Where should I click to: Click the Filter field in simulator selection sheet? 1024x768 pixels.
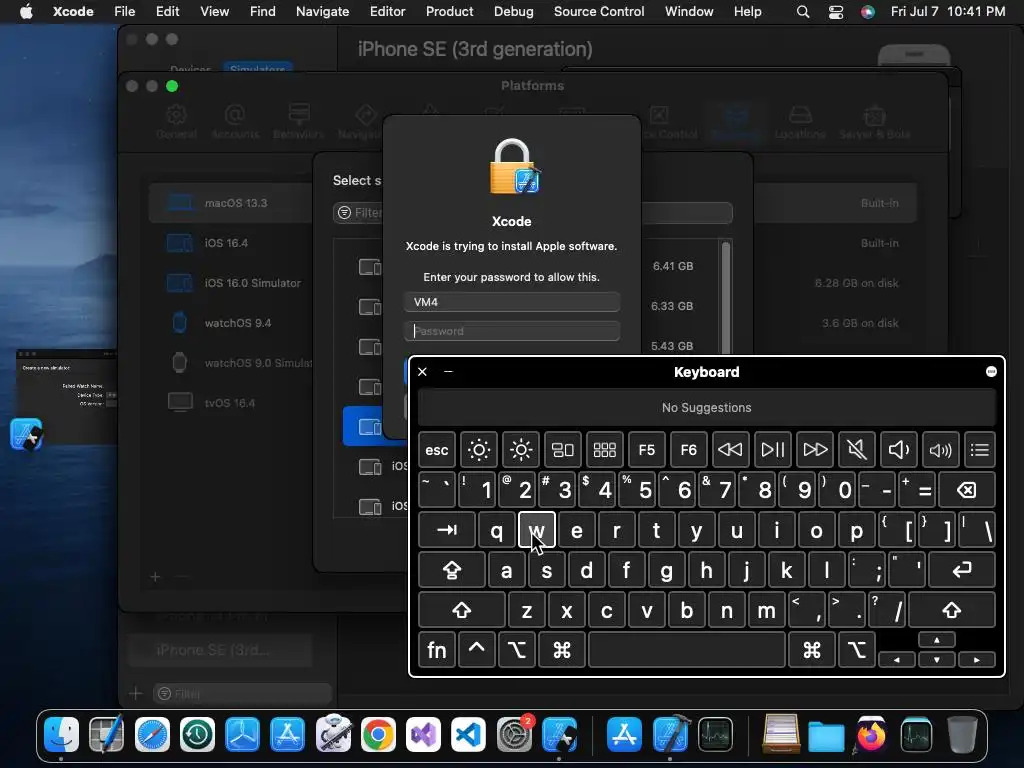click(x=532, y=213)
